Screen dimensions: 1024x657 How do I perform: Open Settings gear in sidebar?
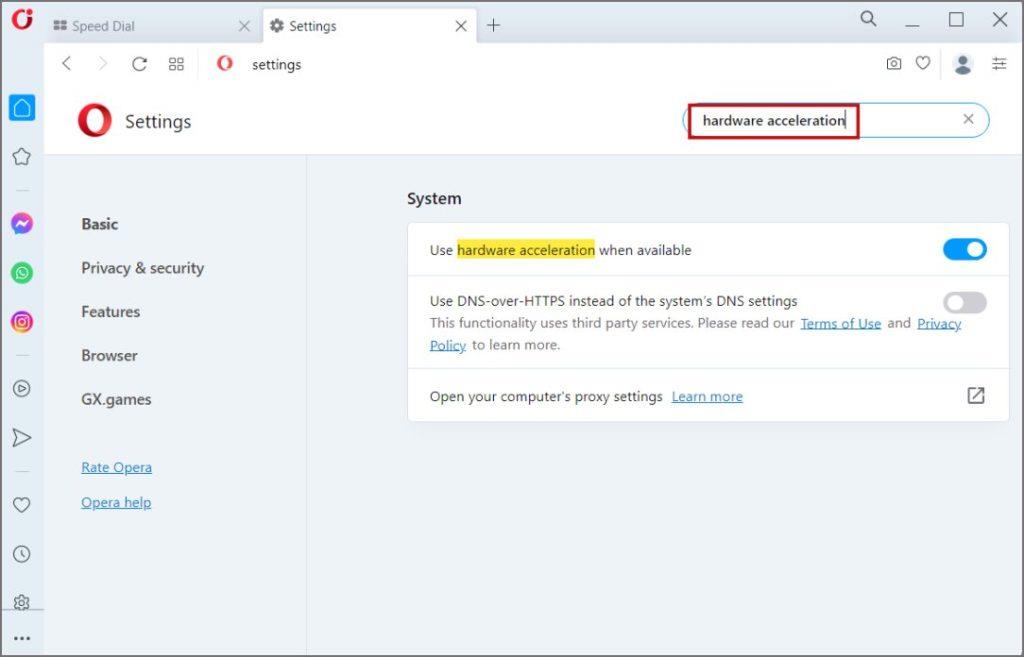click(x=22, y=601)
